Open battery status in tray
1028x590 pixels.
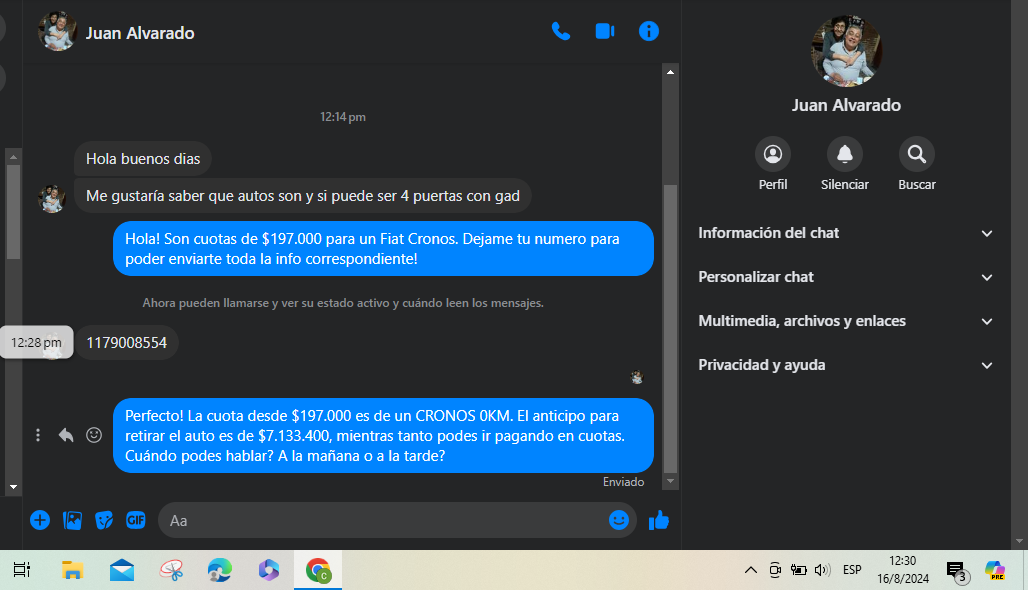pyautogui.click(x=799, y=570)
